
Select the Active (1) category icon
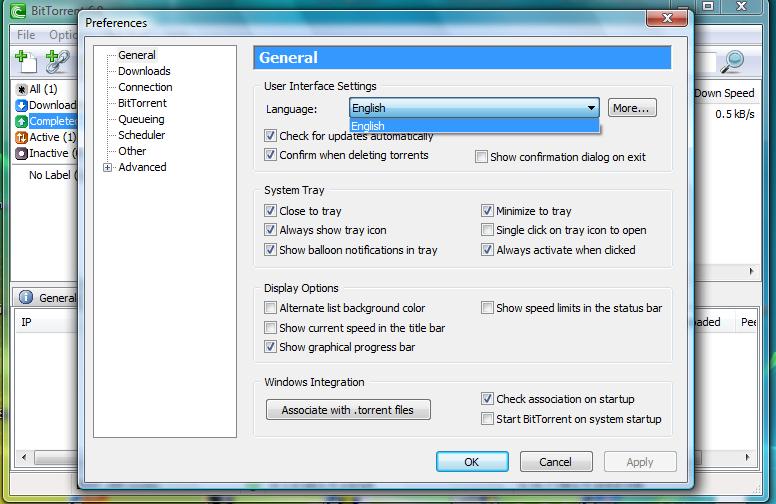tap(21, 137)
